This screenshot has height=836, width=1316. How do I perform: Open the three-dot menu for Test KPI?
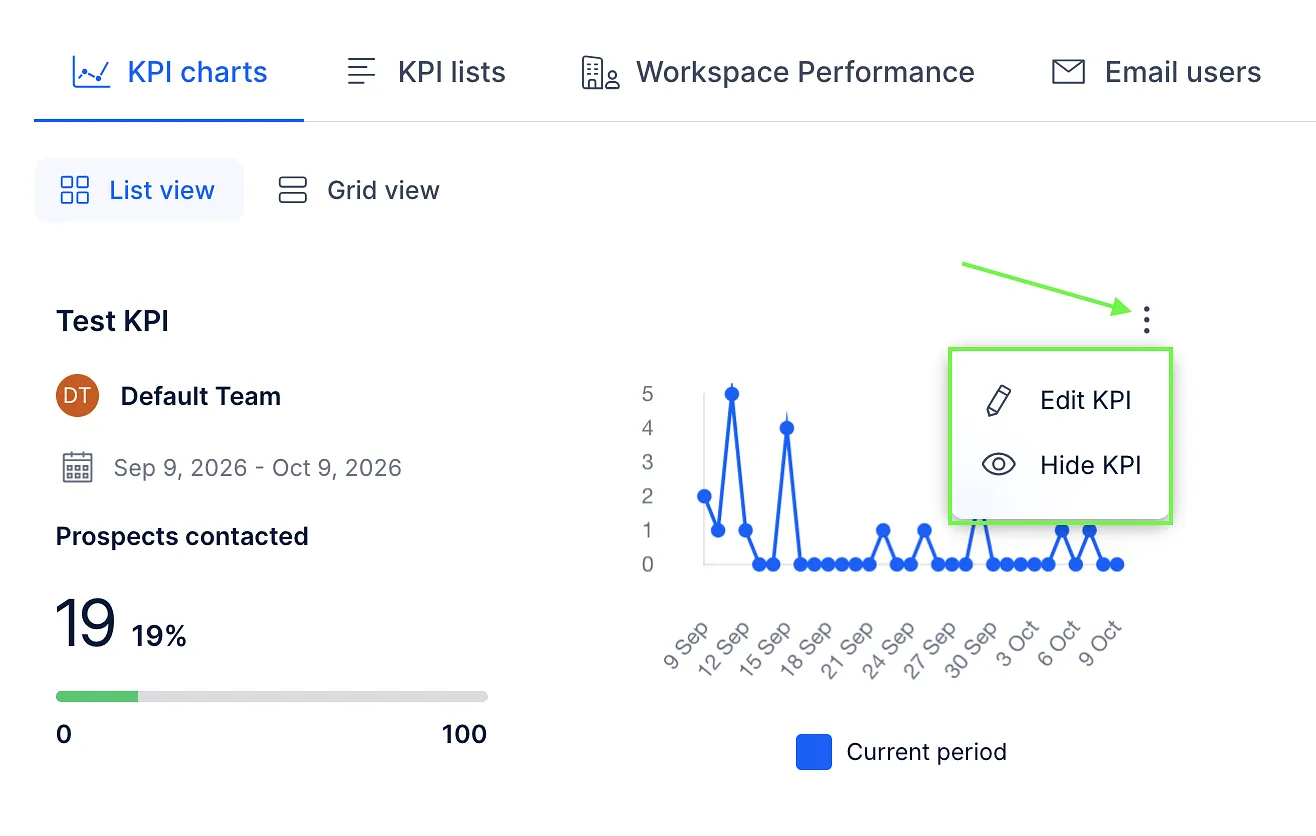pos(1146,320)
